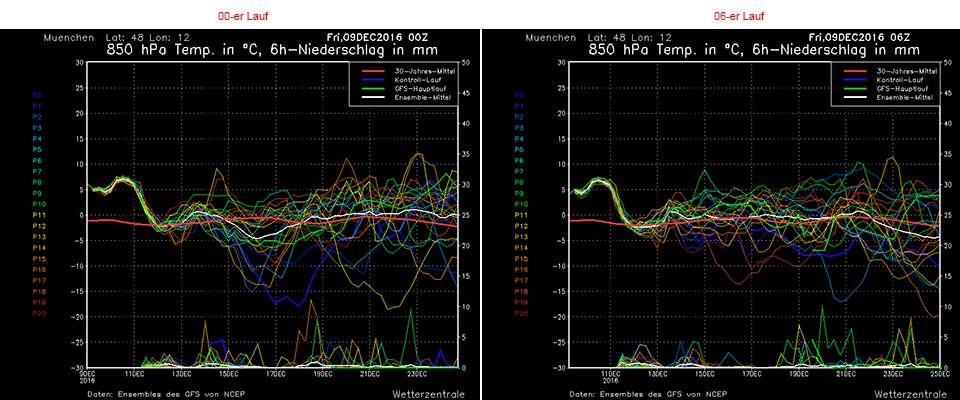Click member label P20 beside the 06Z chart
The image size is (960, 400).
[x=519, y=313]
